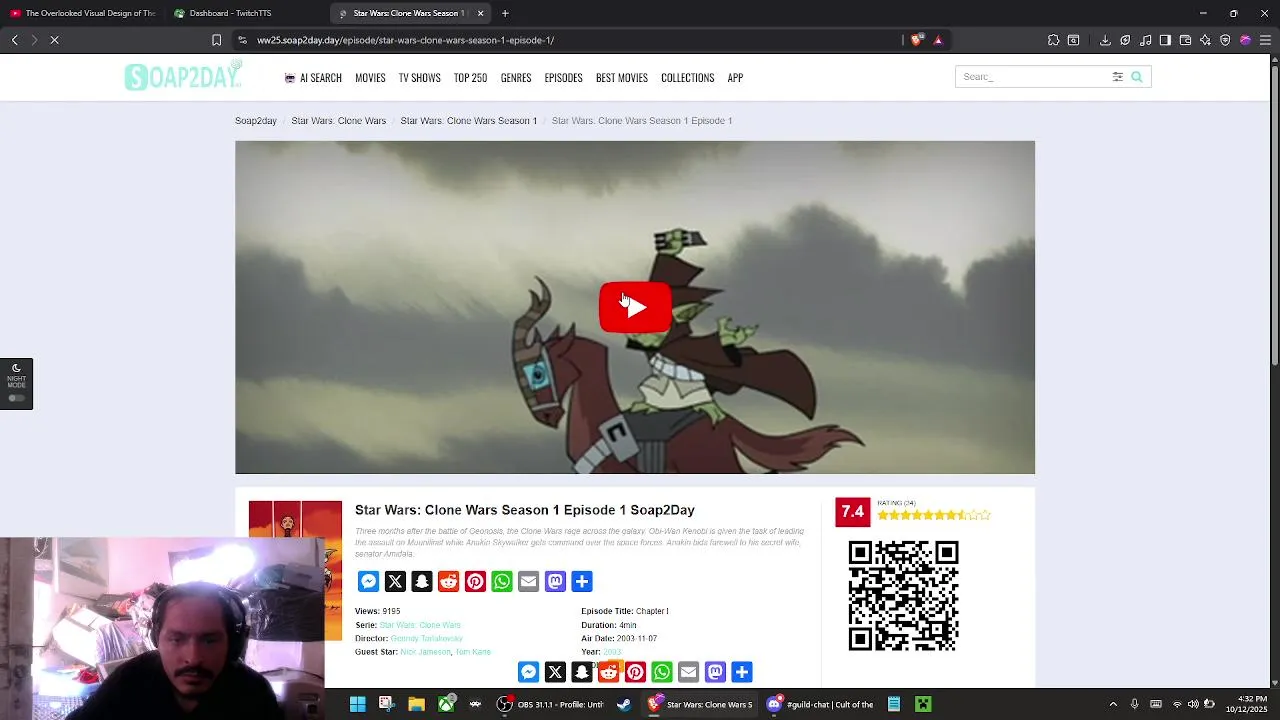Go to Soap2day breadcrumb link
1280x720 pixels.
[x=256, y=121]
